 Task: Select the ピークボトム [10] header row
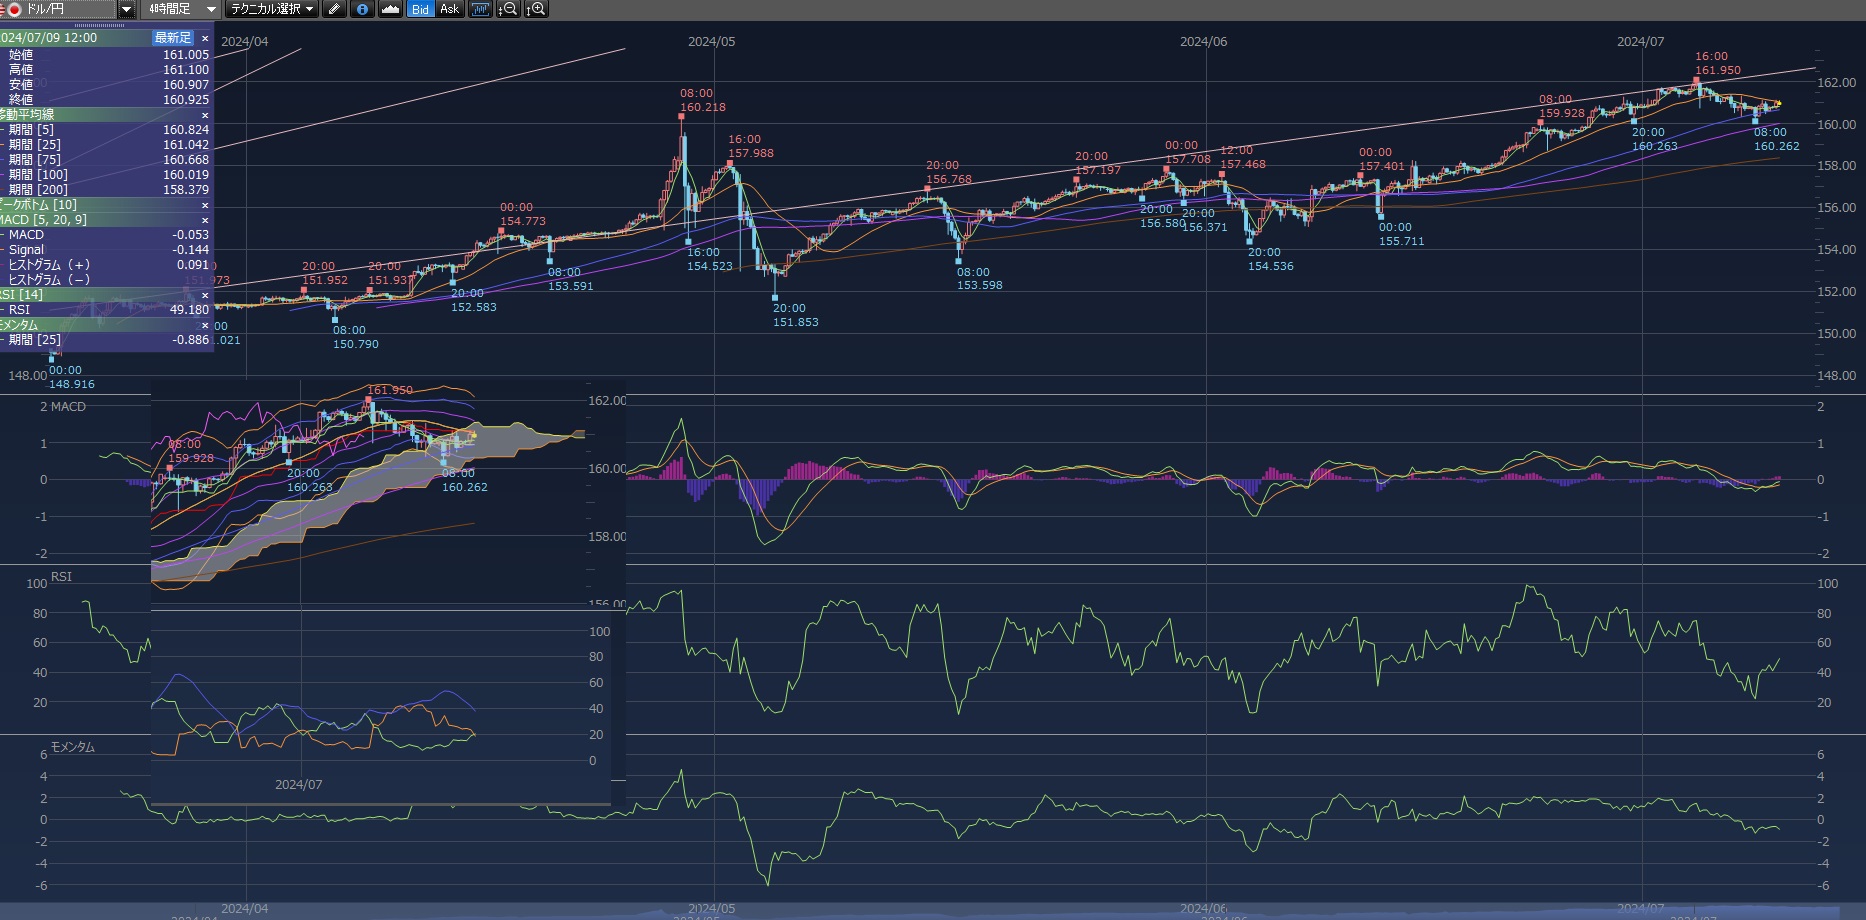(x=60, y=205)
